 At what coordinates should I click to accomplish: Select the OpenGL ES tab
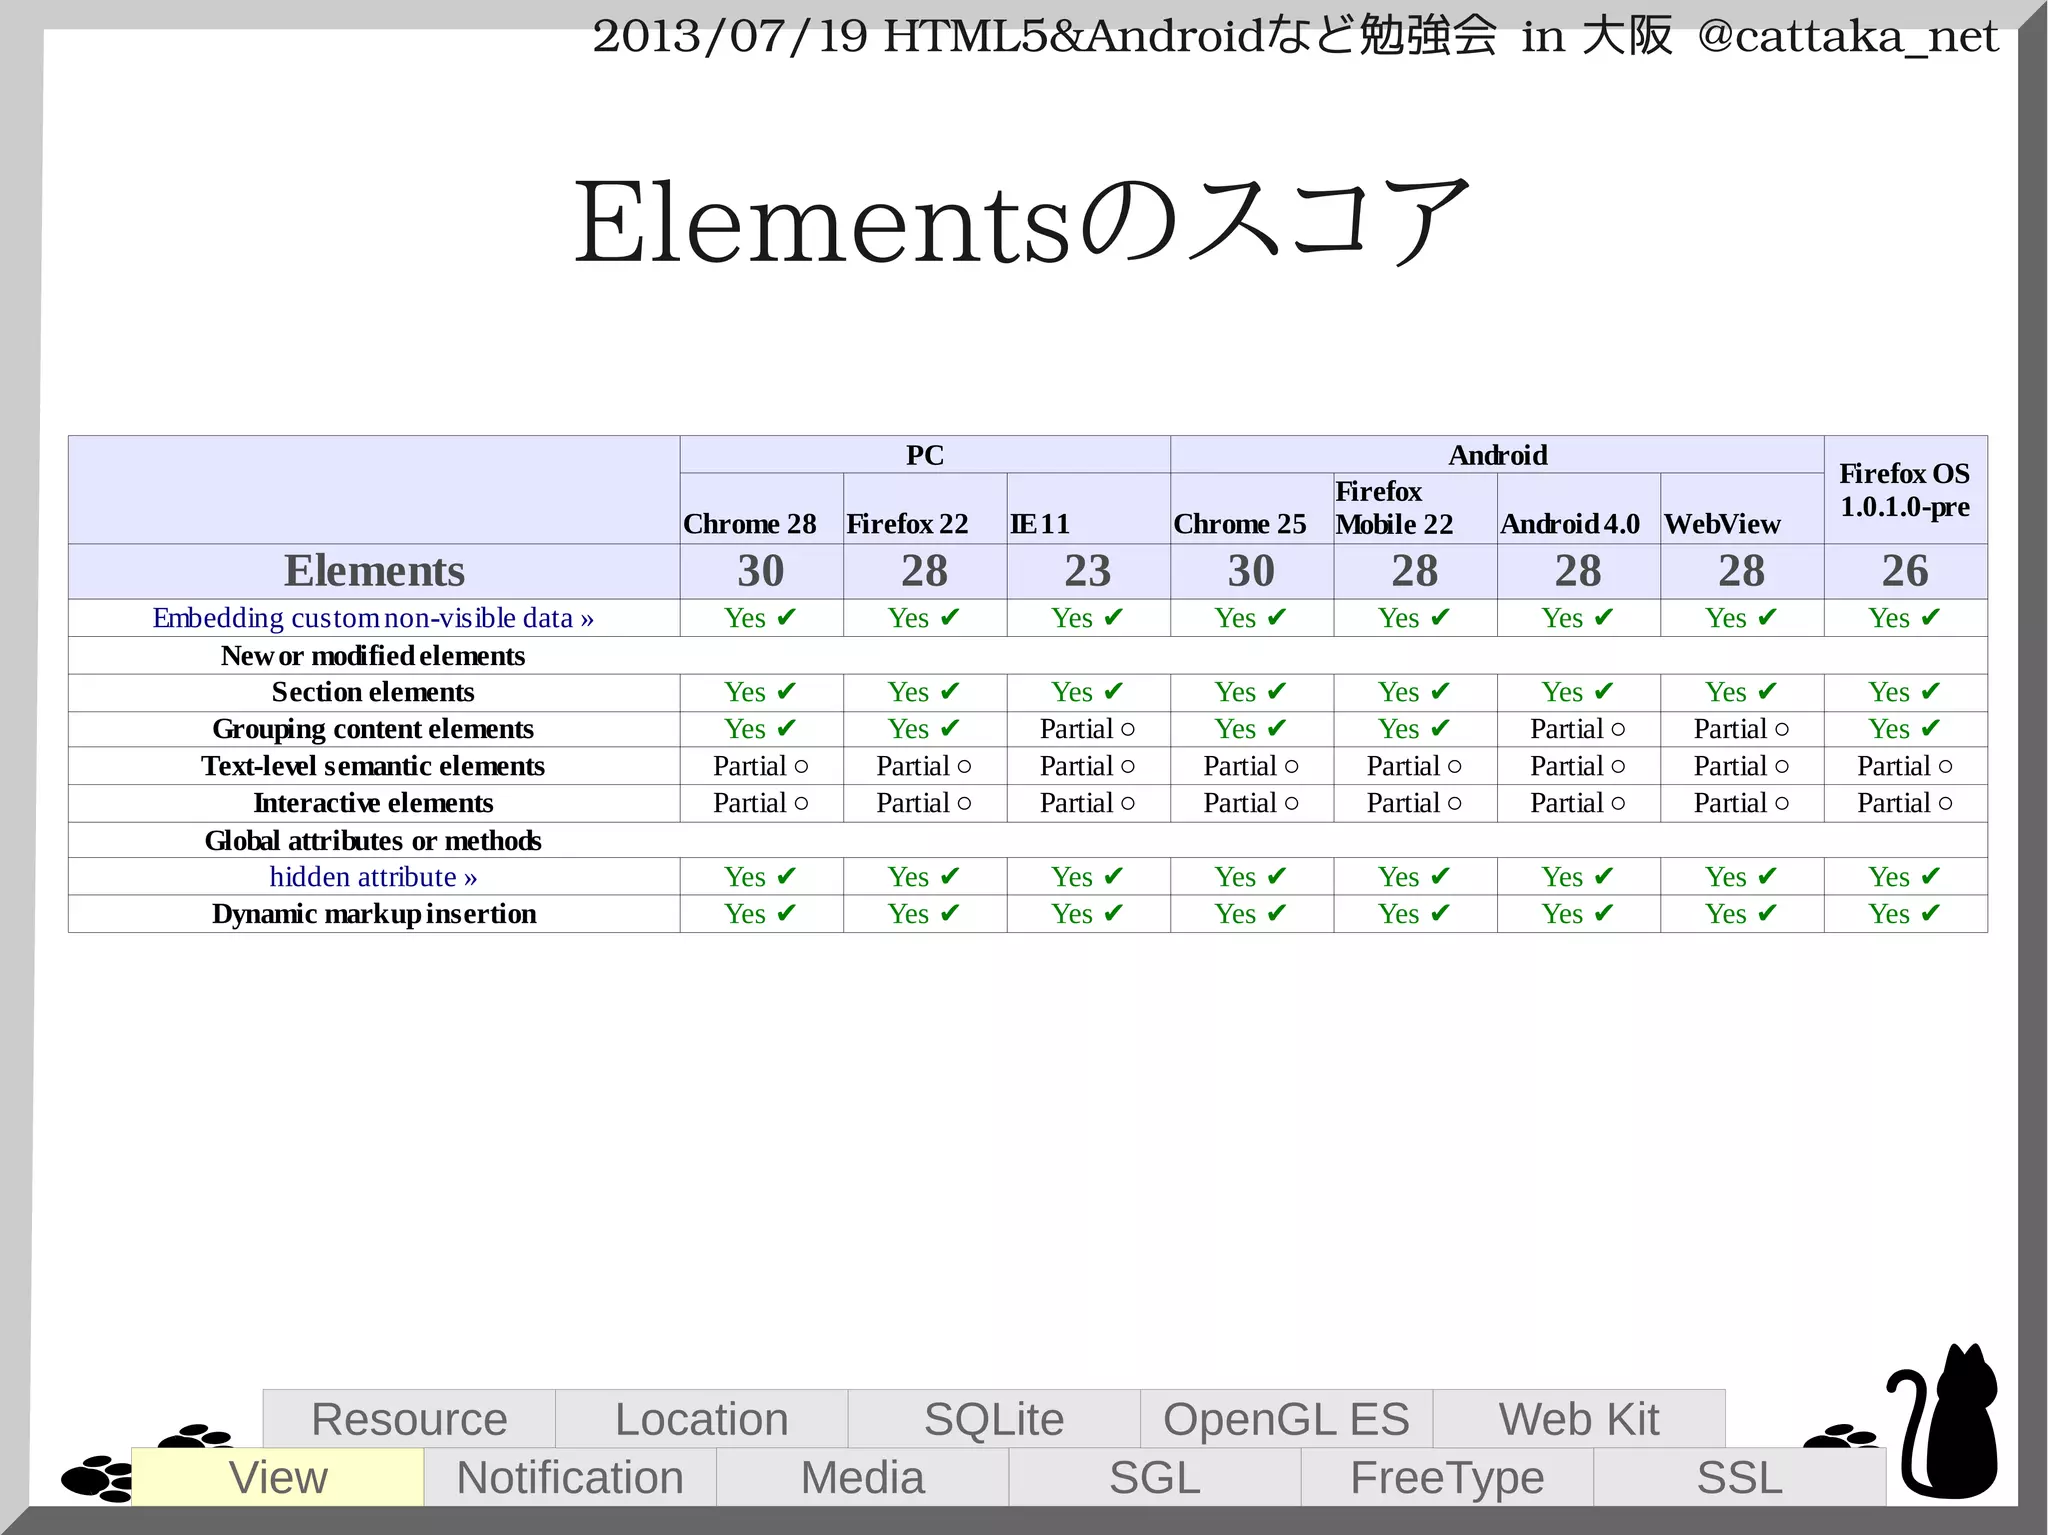(1286, 1418)
